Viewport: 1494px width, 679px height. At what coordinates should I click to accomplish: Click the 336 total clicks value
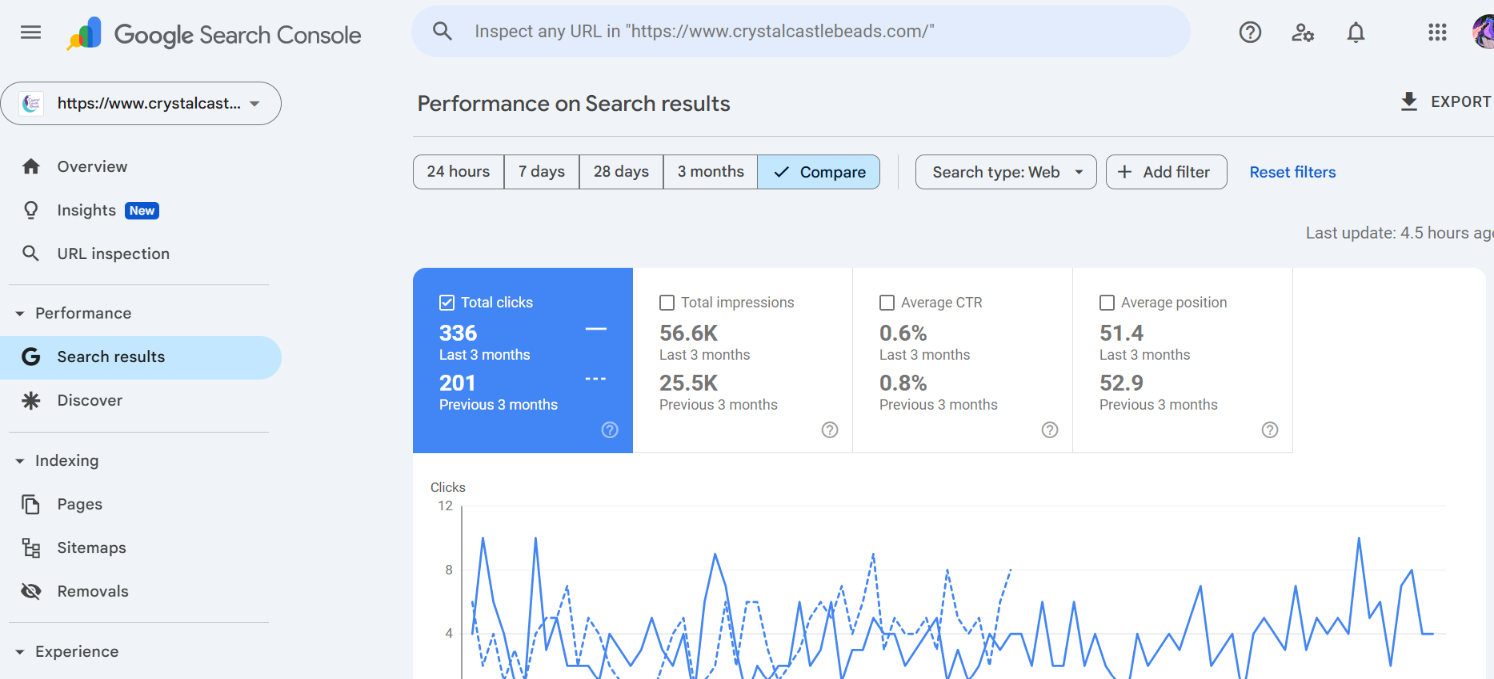[458, 333]
